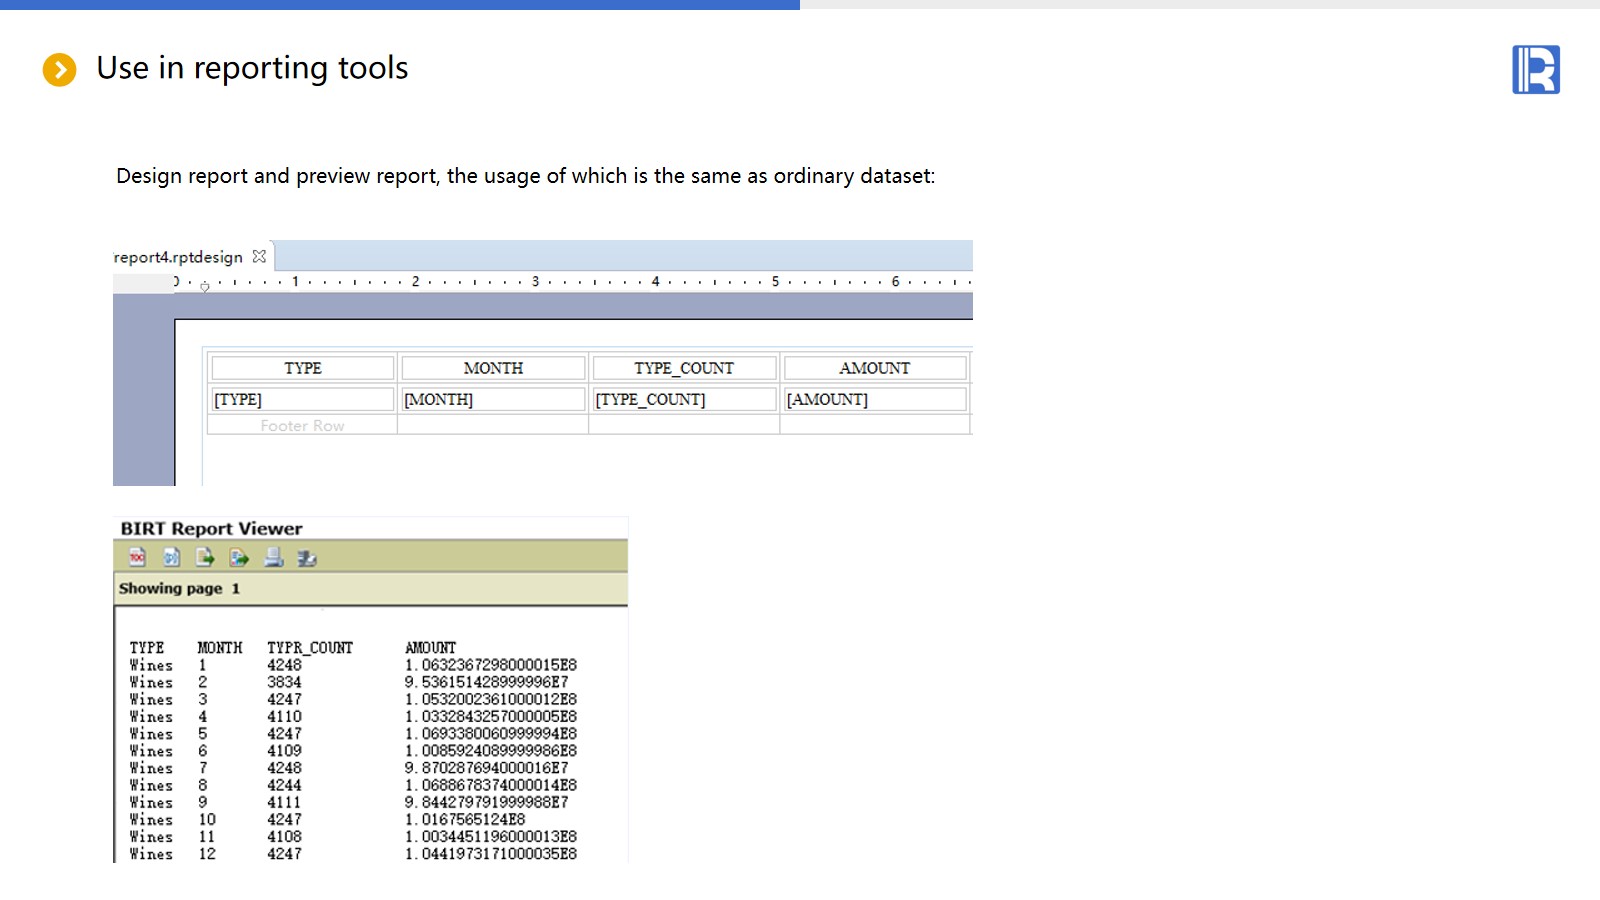The width and height of the screenshot is (1600, 900).
Task: Click the orange arrow bullet icon
Action: (x=59, y=69)
